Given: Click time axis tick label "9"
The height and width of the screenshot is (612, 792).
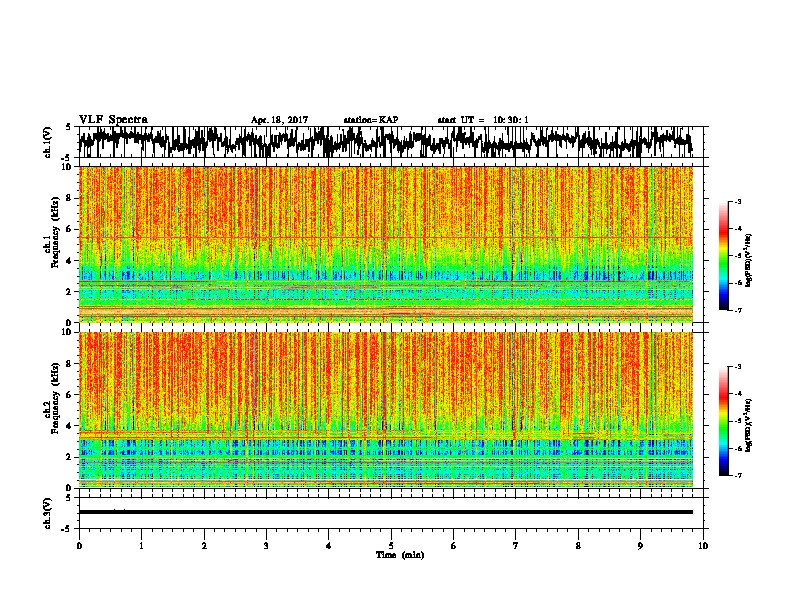Looking at the screenshot, I should pos(640,546).
